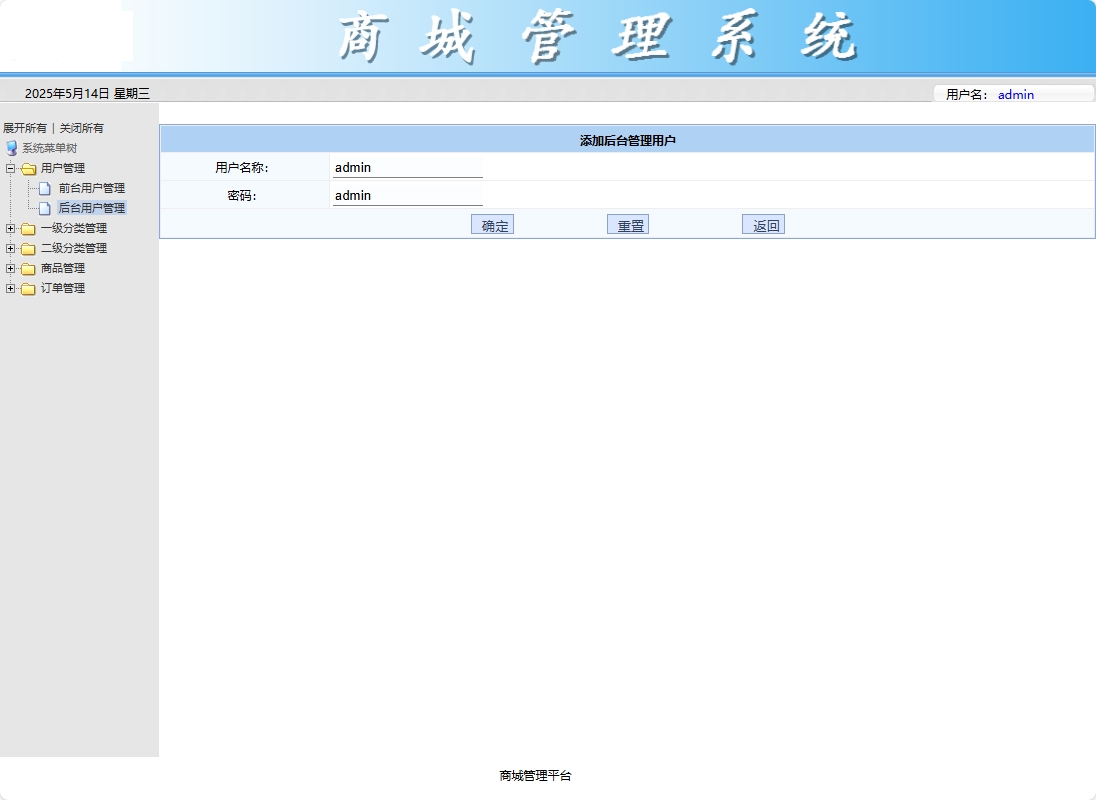Click the 后台用户管理 document icon
The width and height of the screenshot is (1096, 800).
(x=43, y=208)
